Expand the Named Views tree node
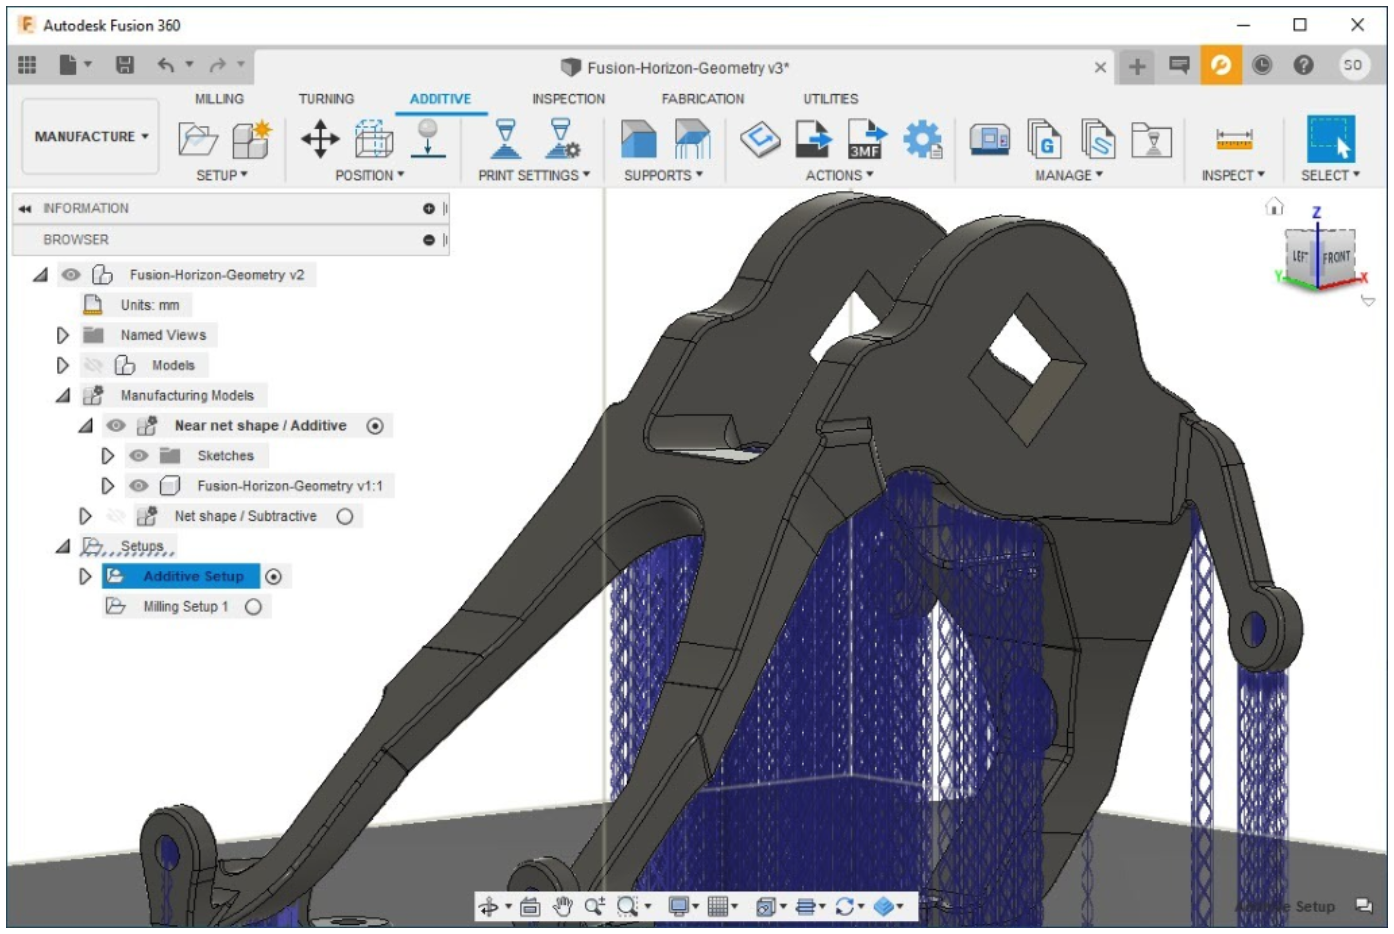This screenshot has height=934, width=1394. pos(62,335)
